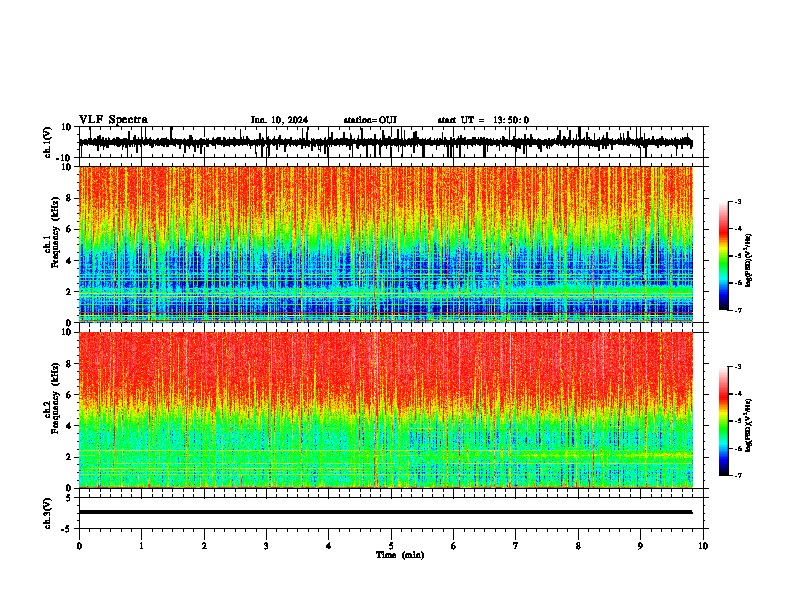This screenshot has height=612, width=792.
Task: Click the ch.1 waveform trace panel
Action: pos(391,142)
